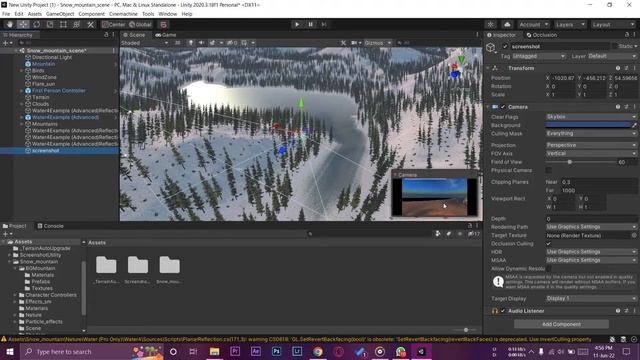Click the green Y axis on orientation gizmo
Screen dimensions: 640x360
pos(462,60)
